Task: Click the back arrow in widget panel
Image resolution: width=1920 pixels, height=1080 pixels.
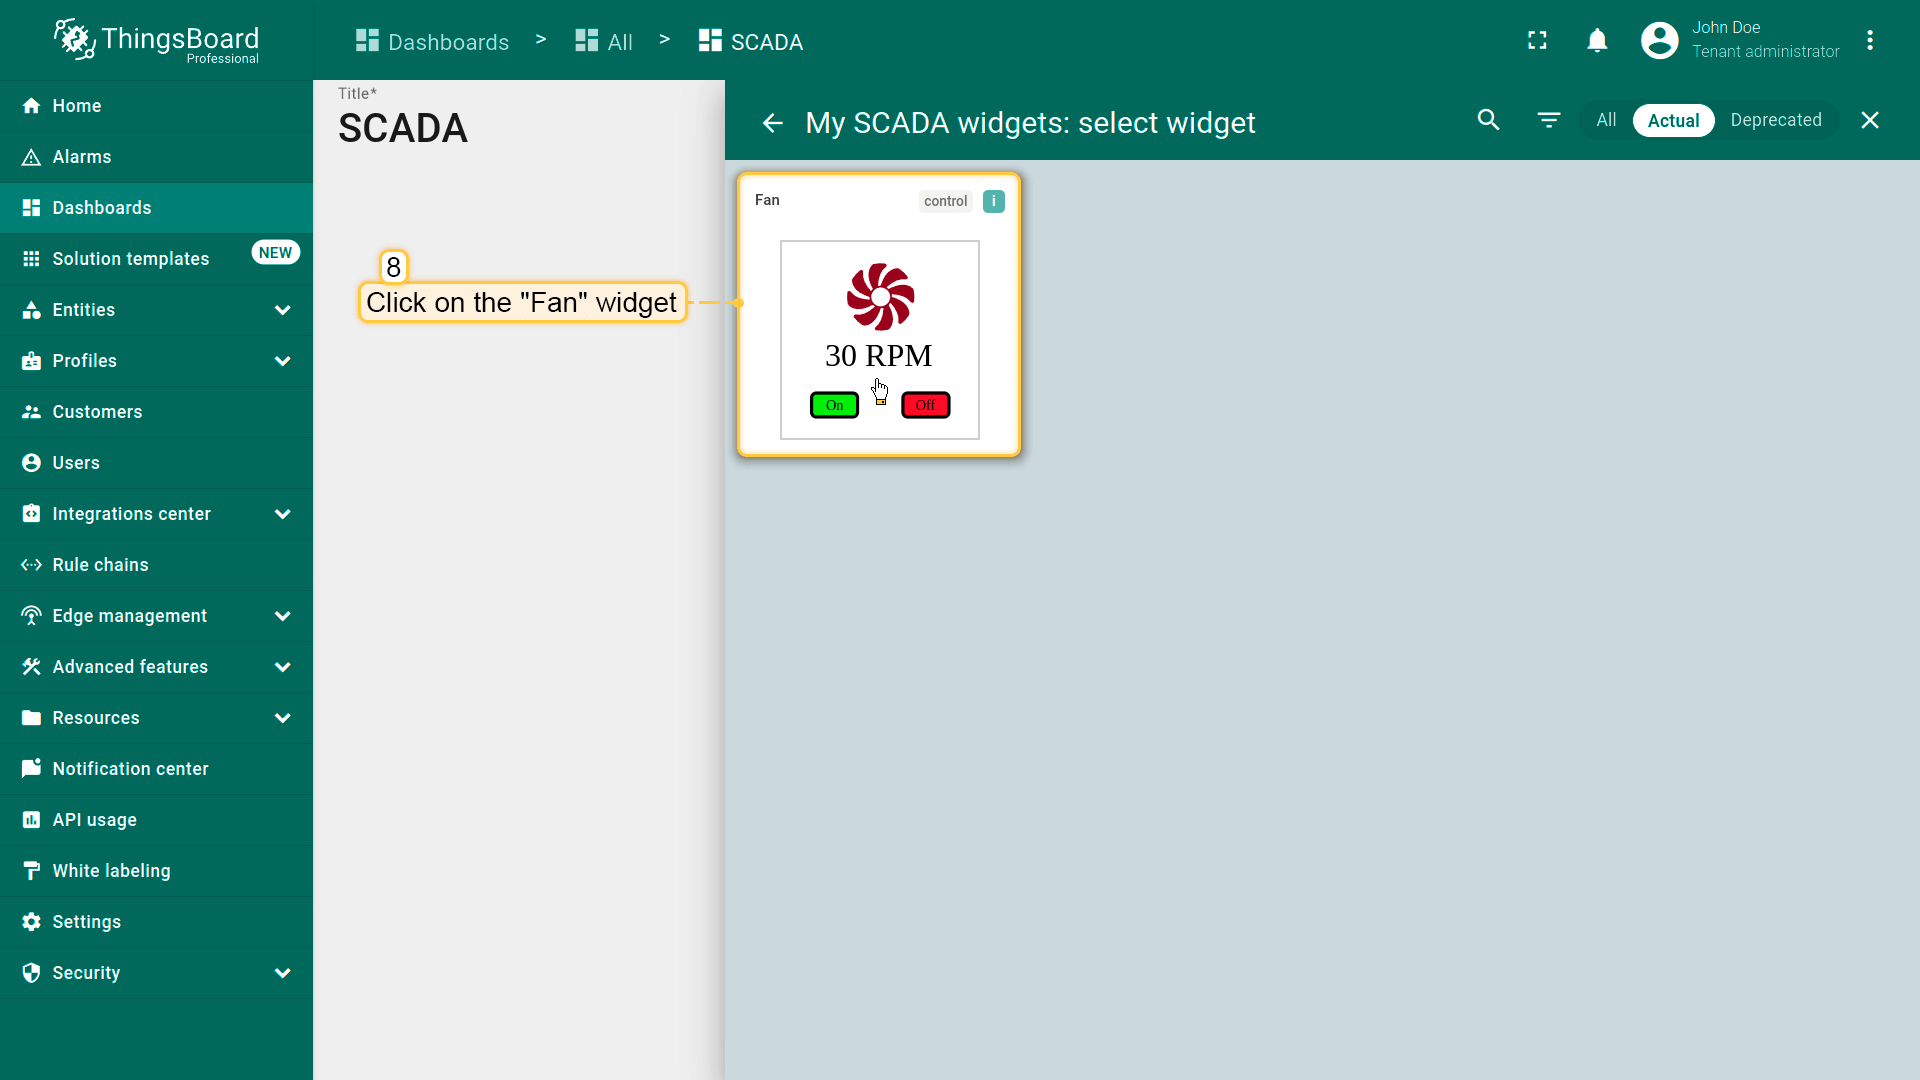Action: (772, 123)
